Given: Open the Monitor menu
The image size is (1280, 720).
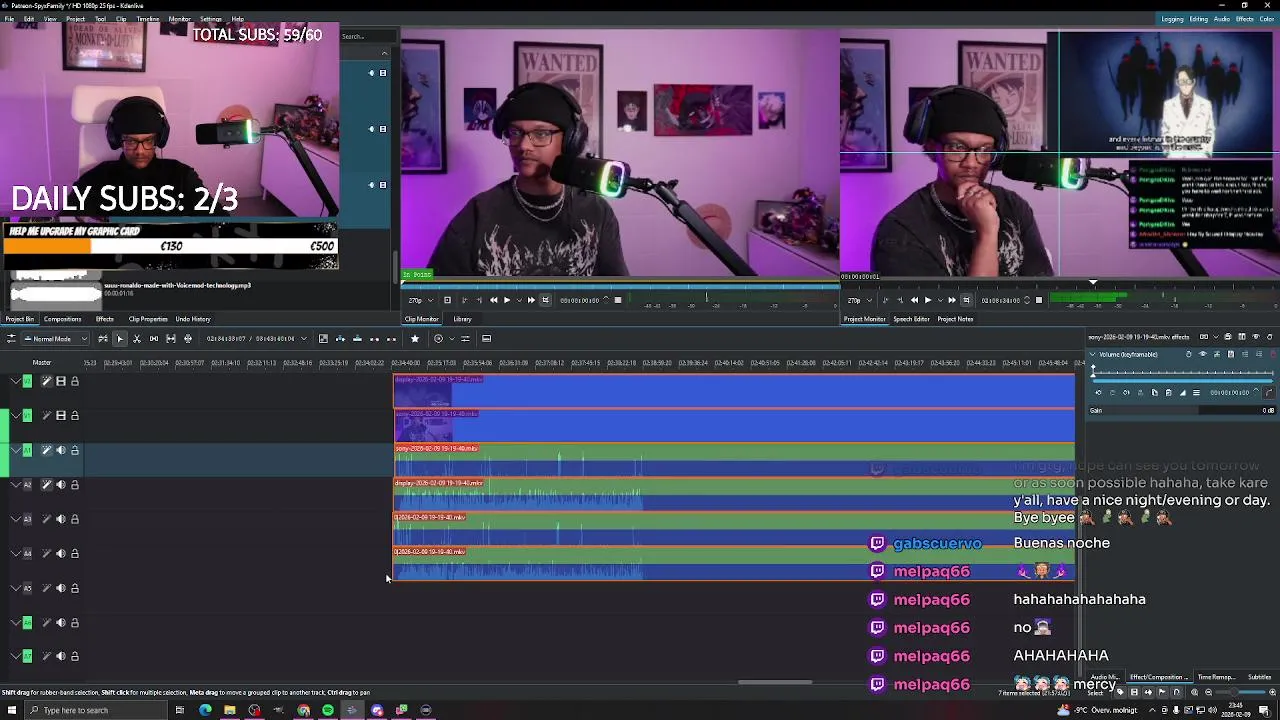Looking at the screenshot, I should pos(179,19).
